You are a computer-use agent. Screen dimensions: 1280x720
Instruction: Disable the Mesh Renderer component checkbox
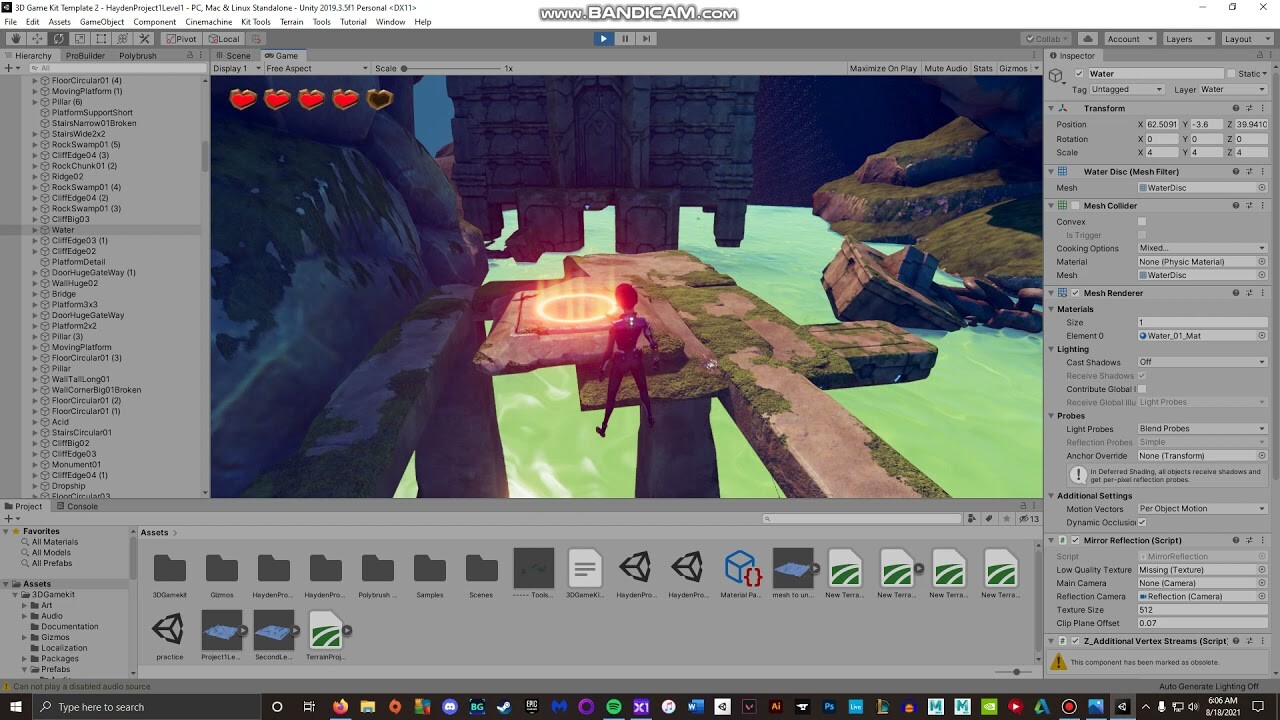[1075, 292]
